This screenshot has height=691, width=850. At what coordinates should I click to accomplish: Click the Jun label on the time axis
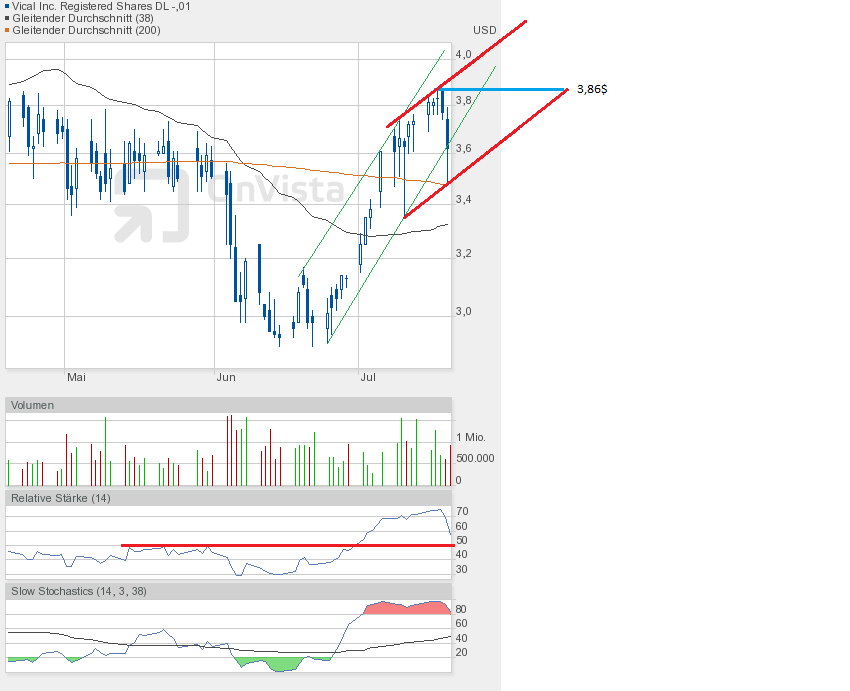tap(226, 377)
